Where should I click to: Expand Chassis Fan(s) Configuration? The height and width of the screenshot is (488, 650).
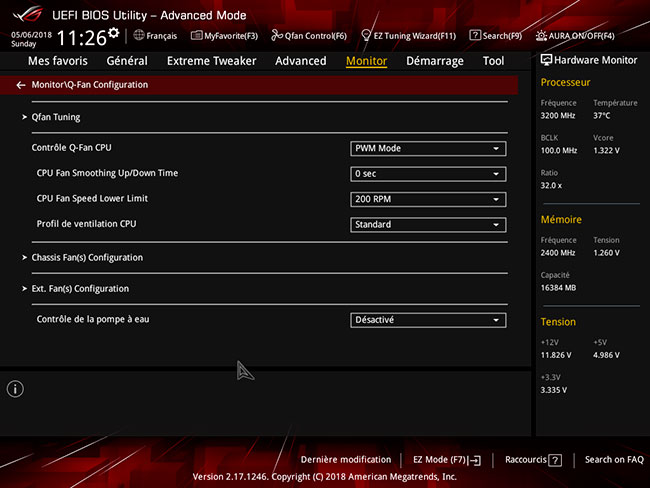pyautogui.click(x=87, y=258)
